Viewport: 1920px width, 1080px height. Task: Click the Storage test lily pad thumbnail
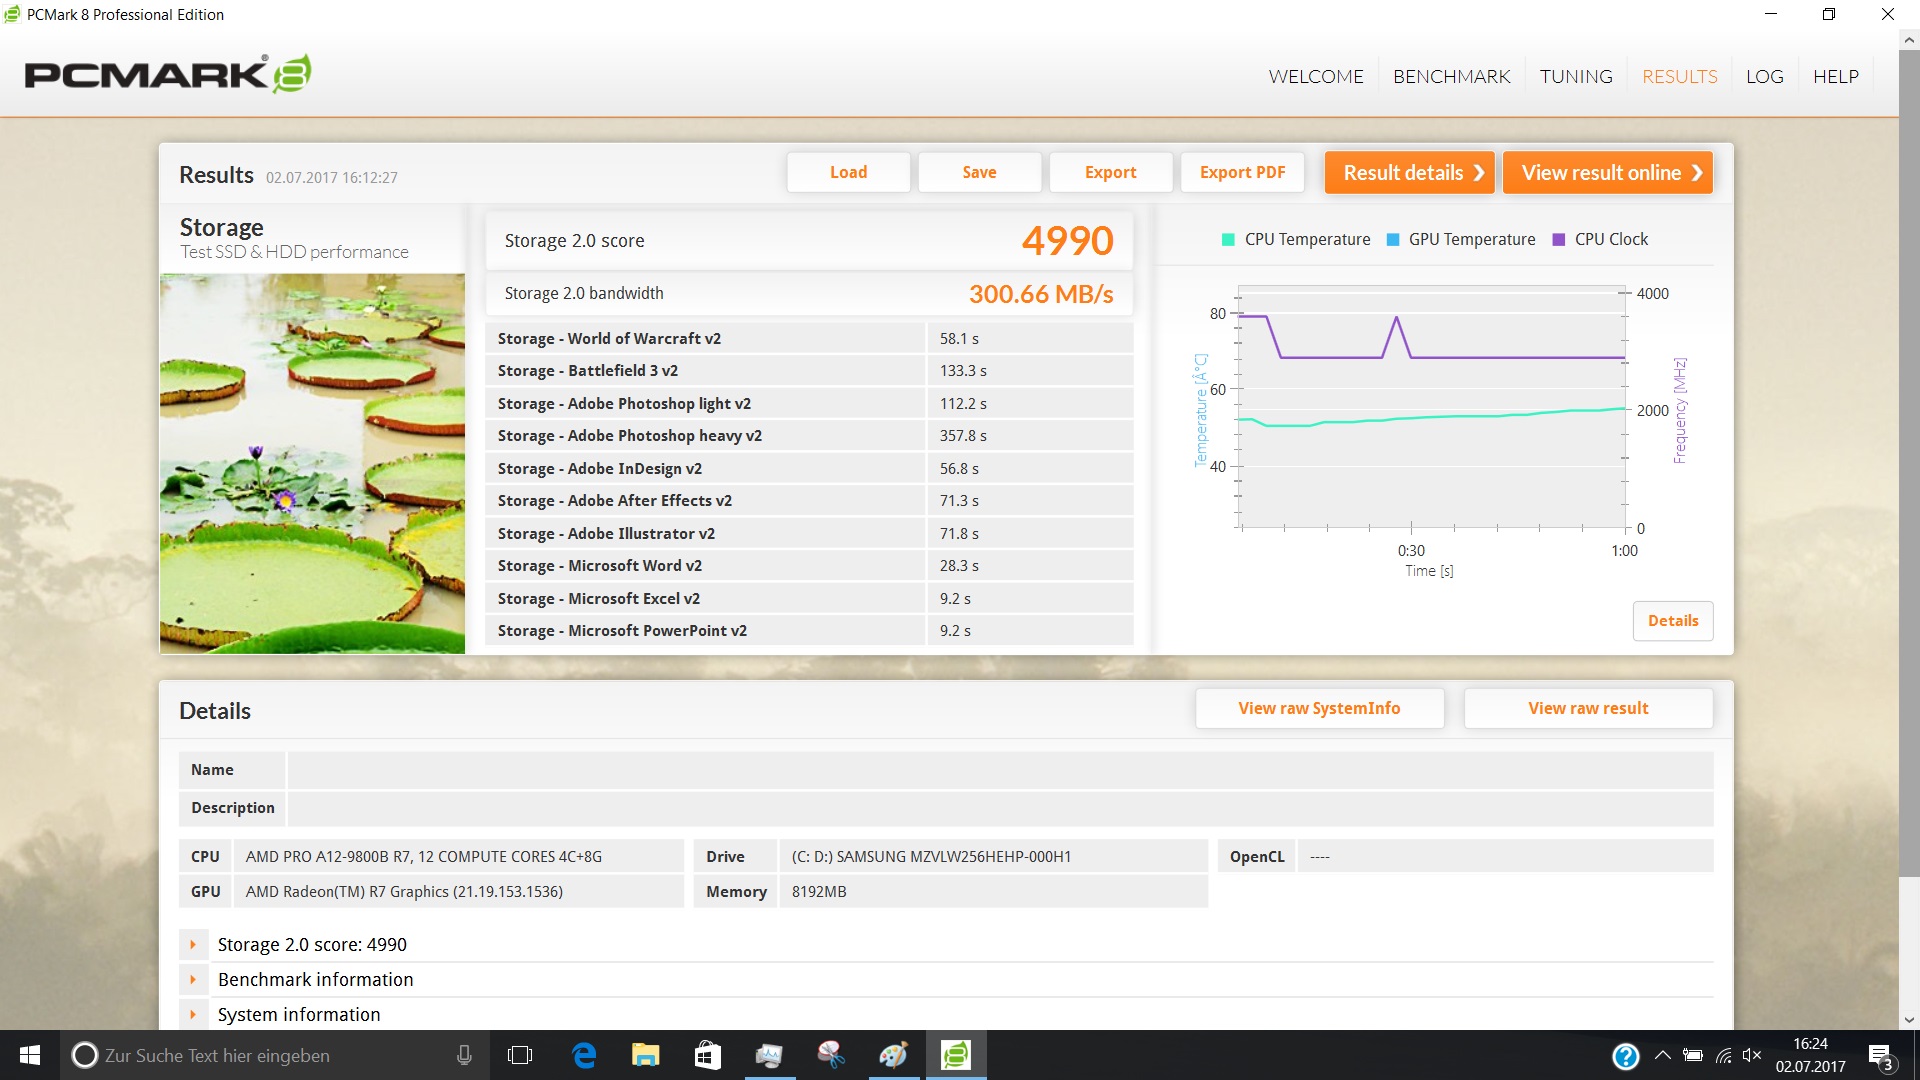[x=312, y=463]
